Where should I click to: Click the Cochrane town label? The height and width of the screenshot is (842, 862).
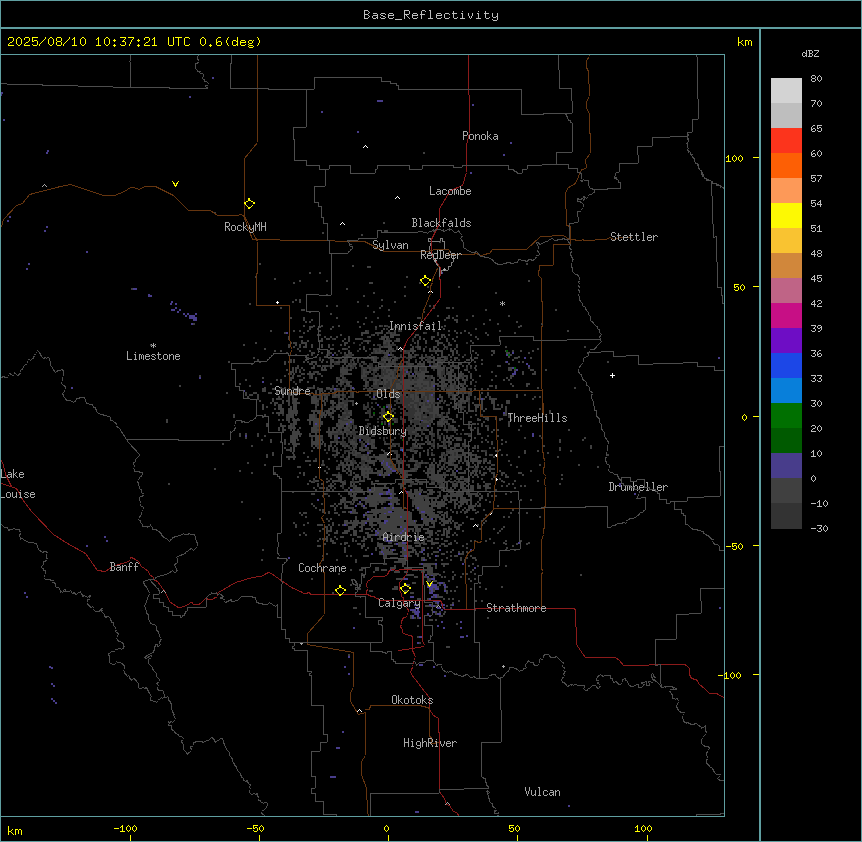pyautogui.click(x=322, y=568)
